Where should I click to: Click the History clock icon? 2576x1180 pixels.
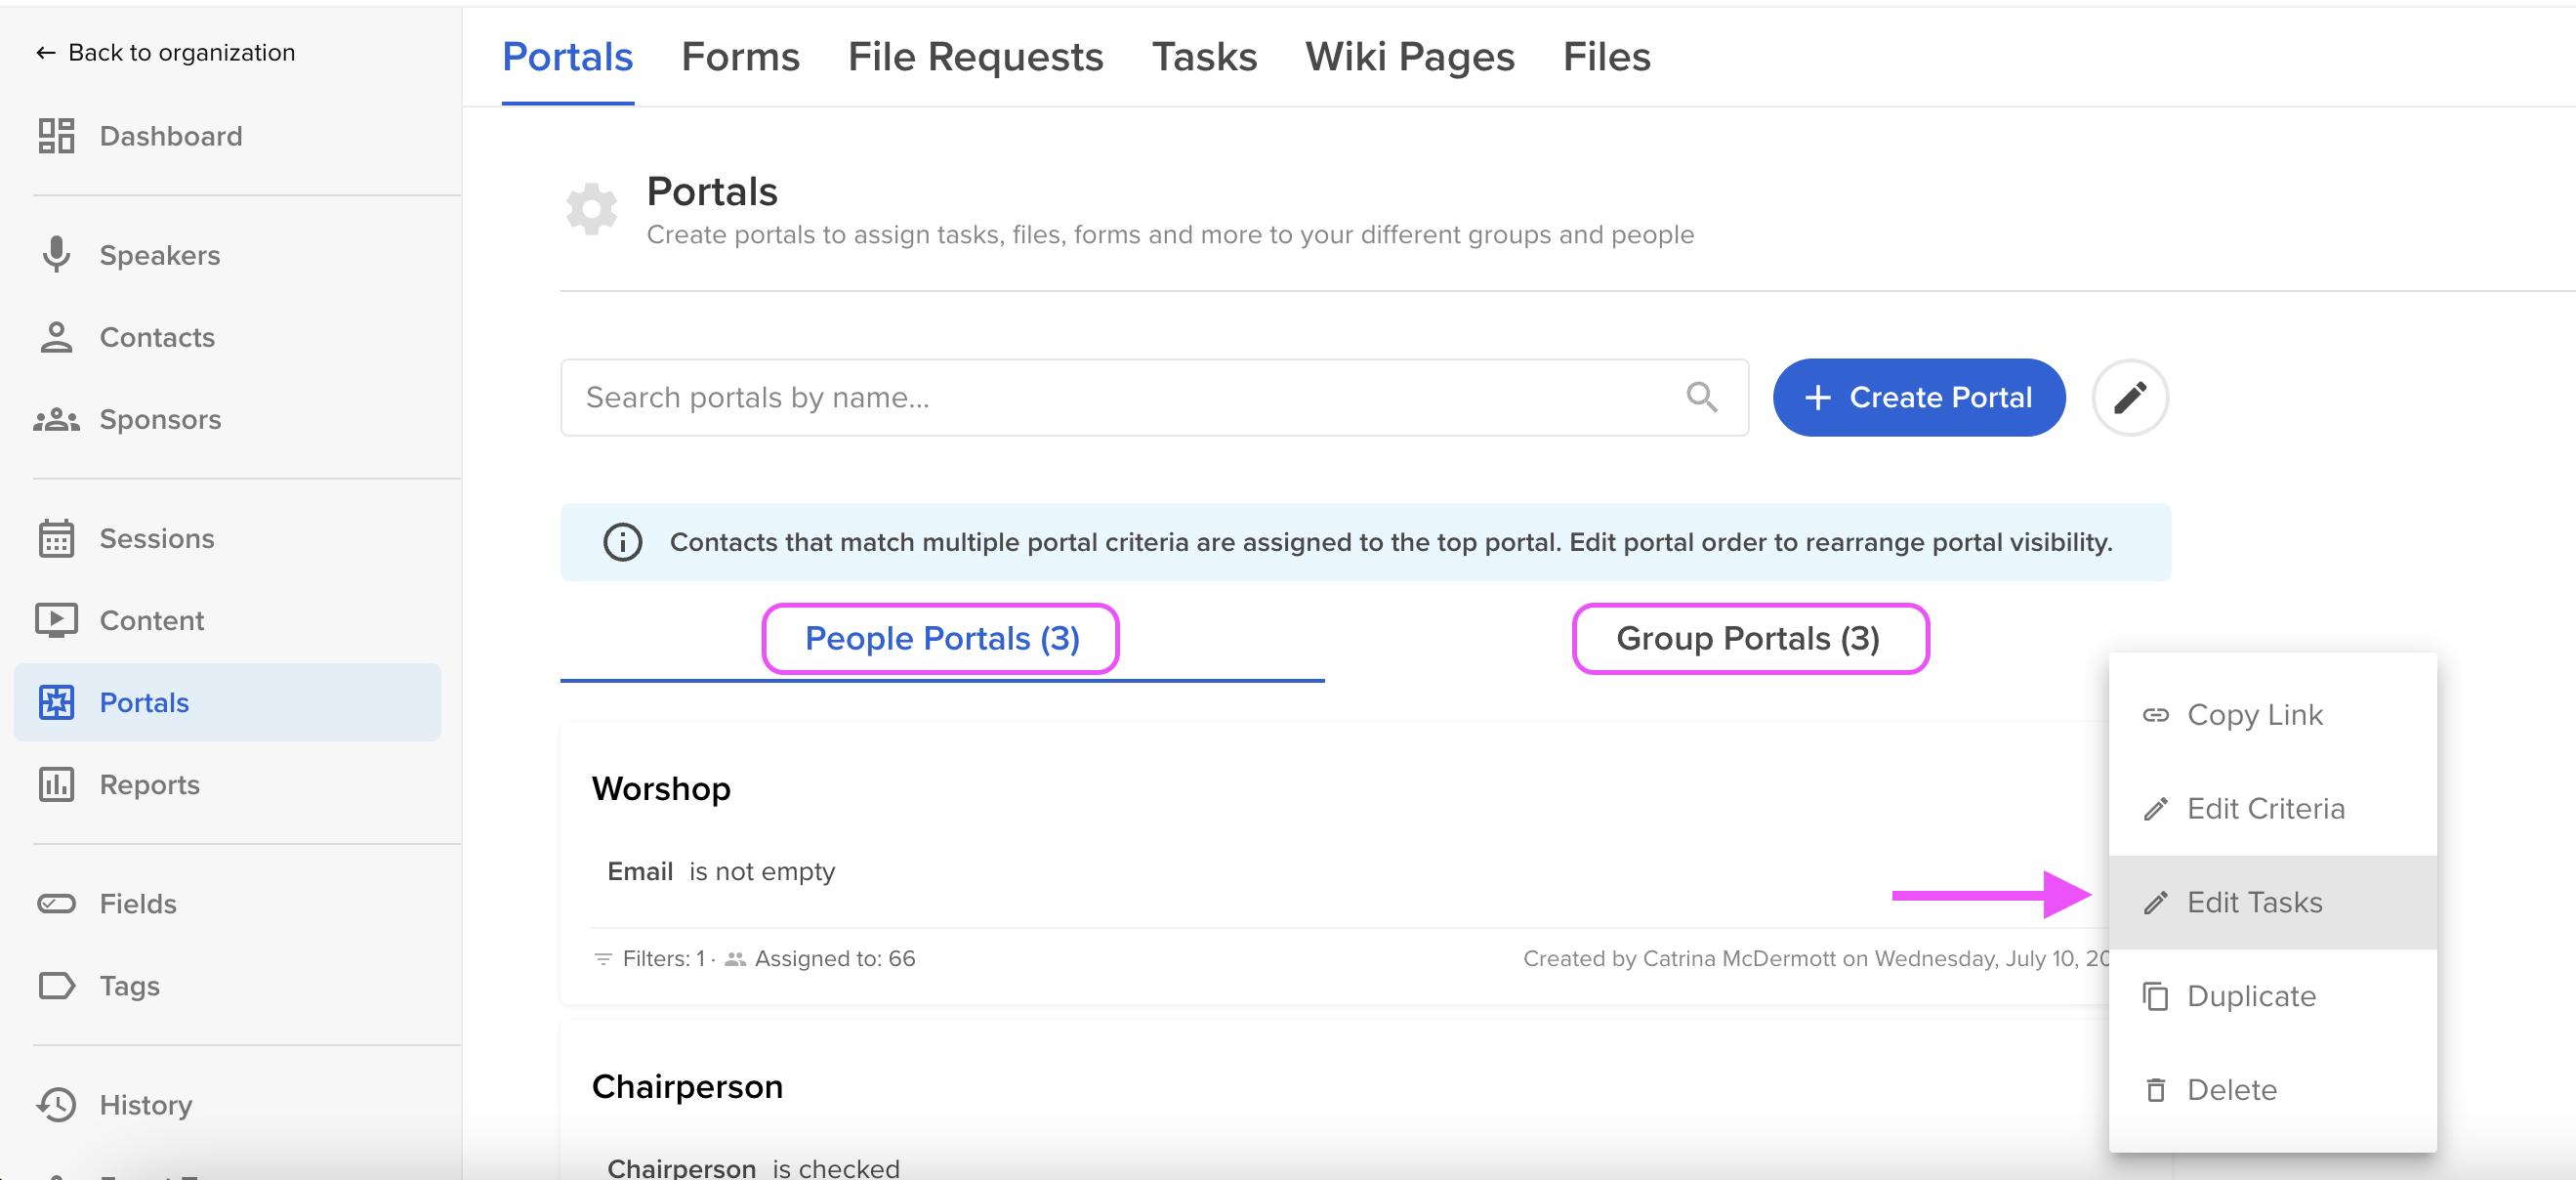point(56,1104)
